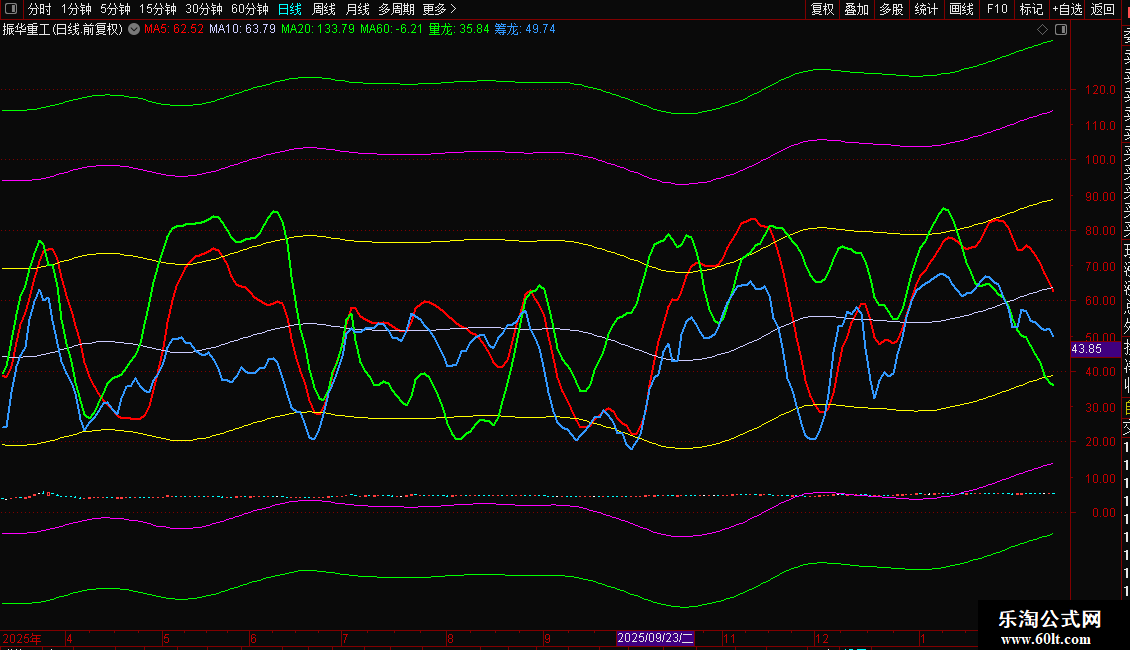Click the panel layout icon at top-left
Viewport: 1130px width, 650px height.
(11, 9)
